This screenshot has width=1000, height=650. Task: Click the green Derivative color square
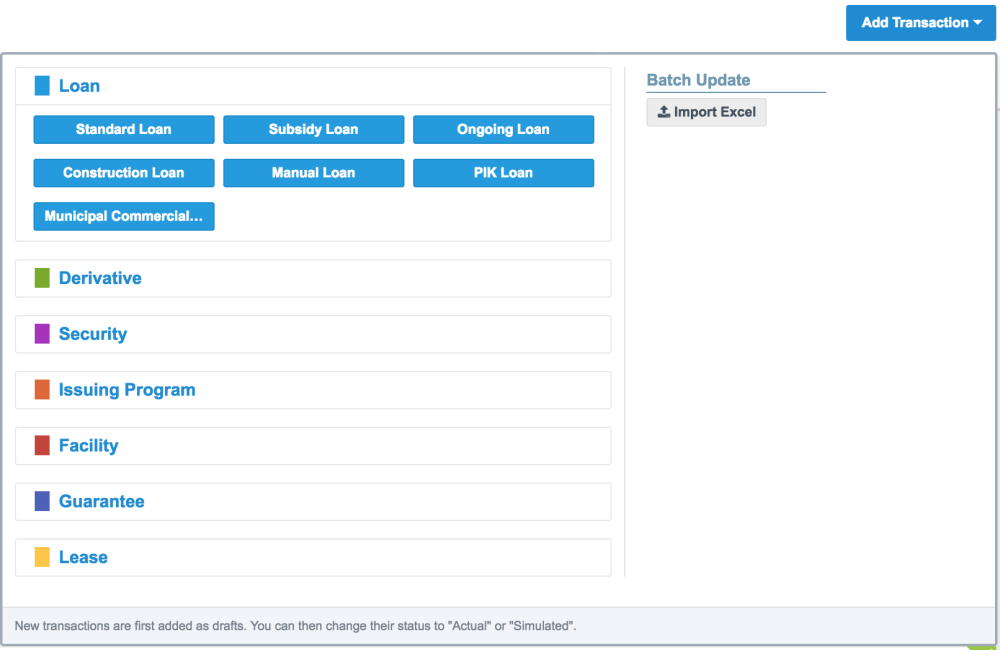[42, 277]
